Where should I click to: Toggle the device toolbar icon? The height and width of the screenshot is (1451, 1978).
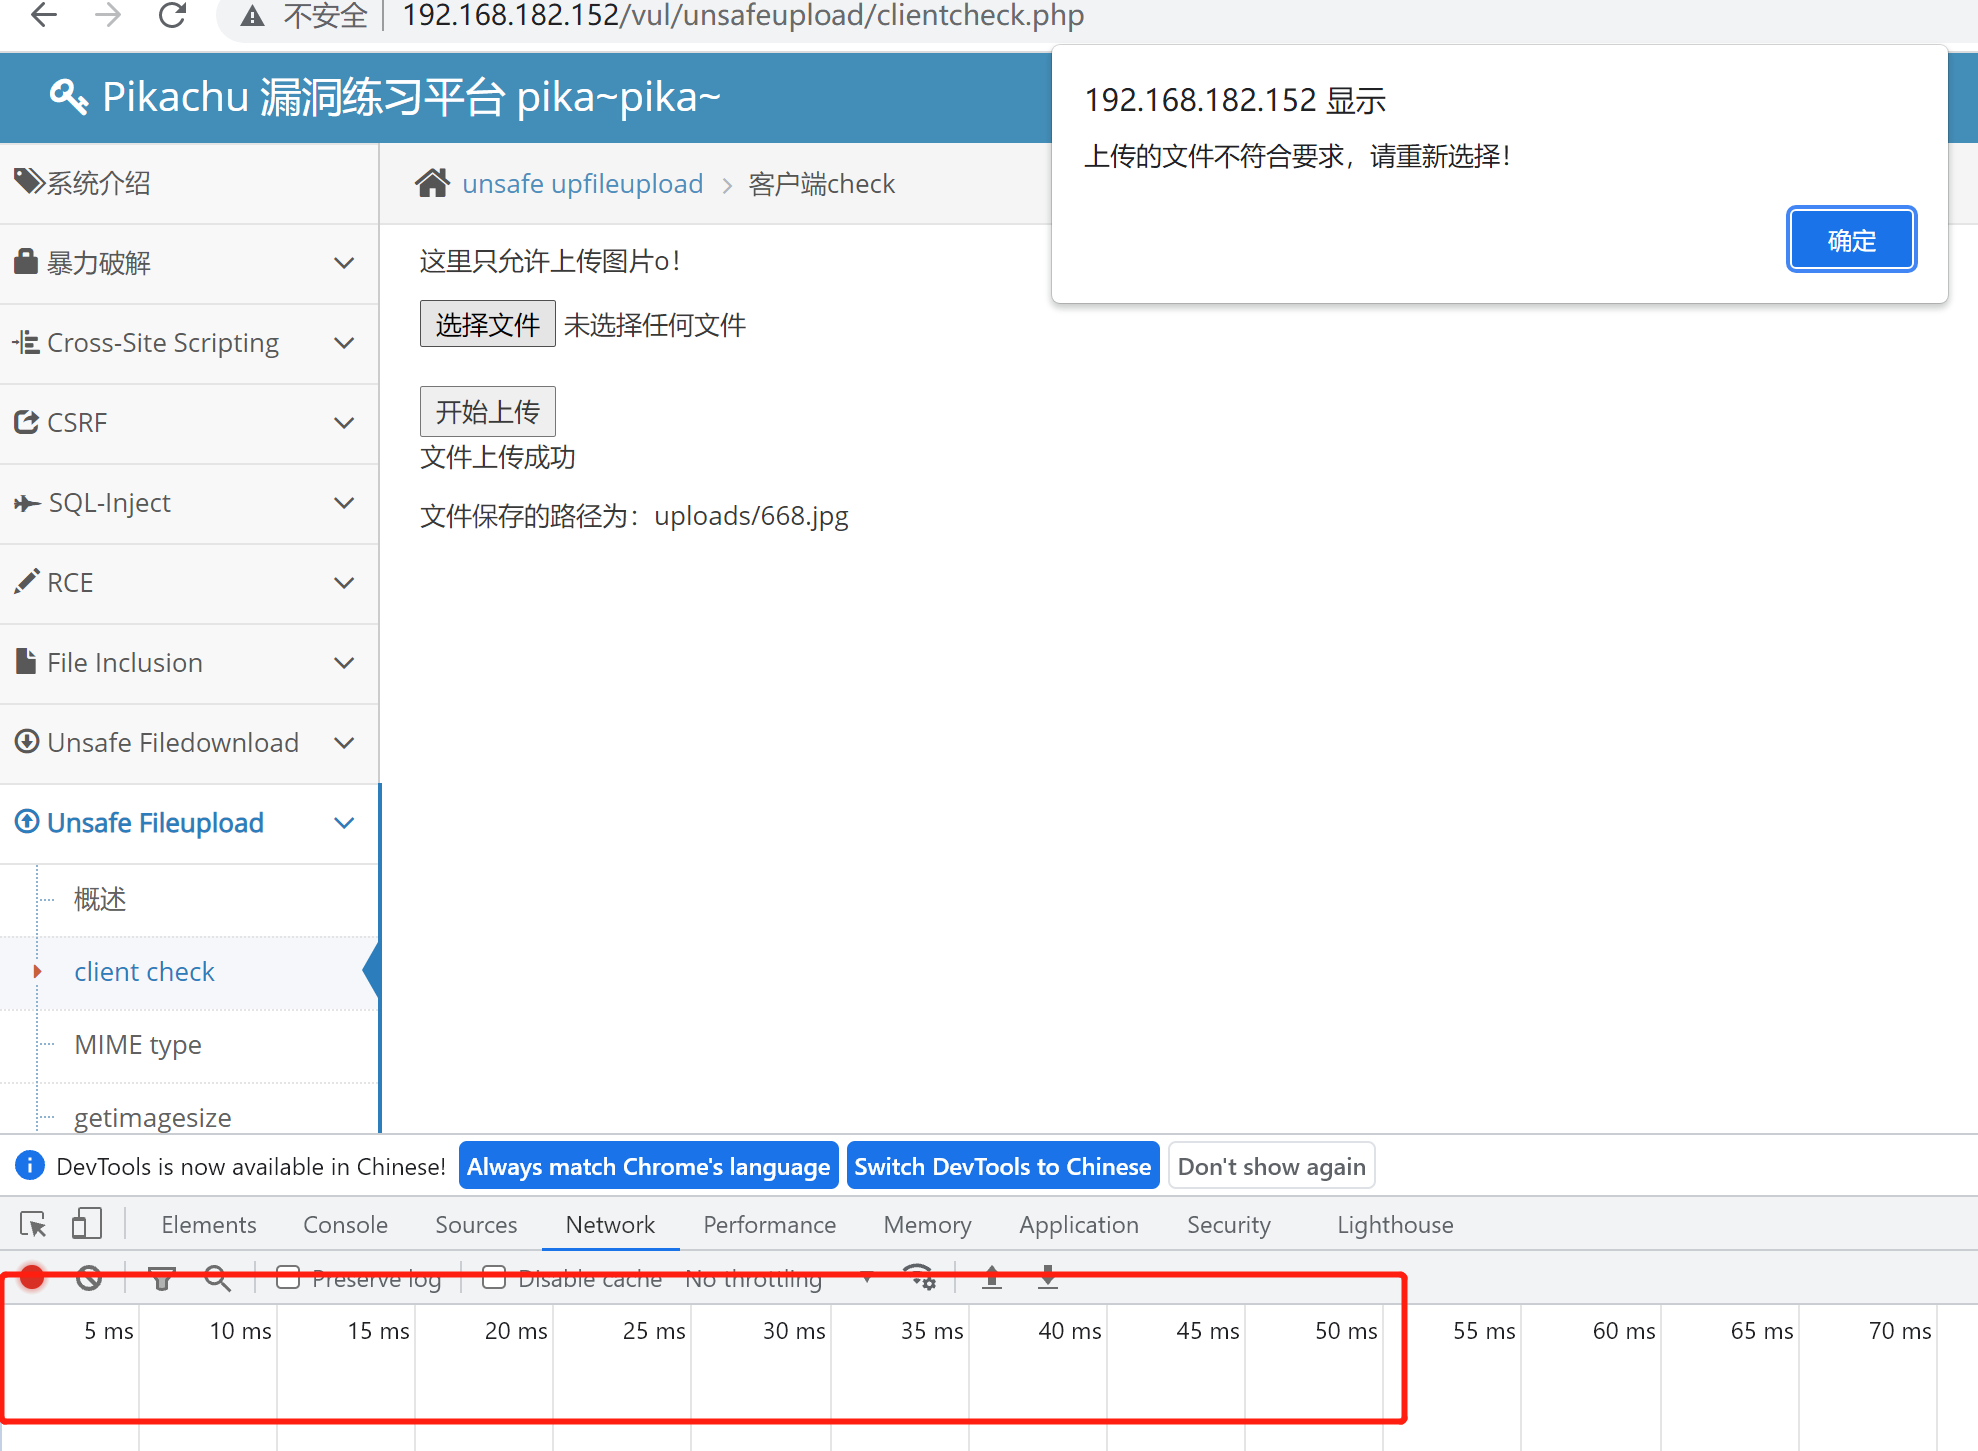(x=87, y=1224)
